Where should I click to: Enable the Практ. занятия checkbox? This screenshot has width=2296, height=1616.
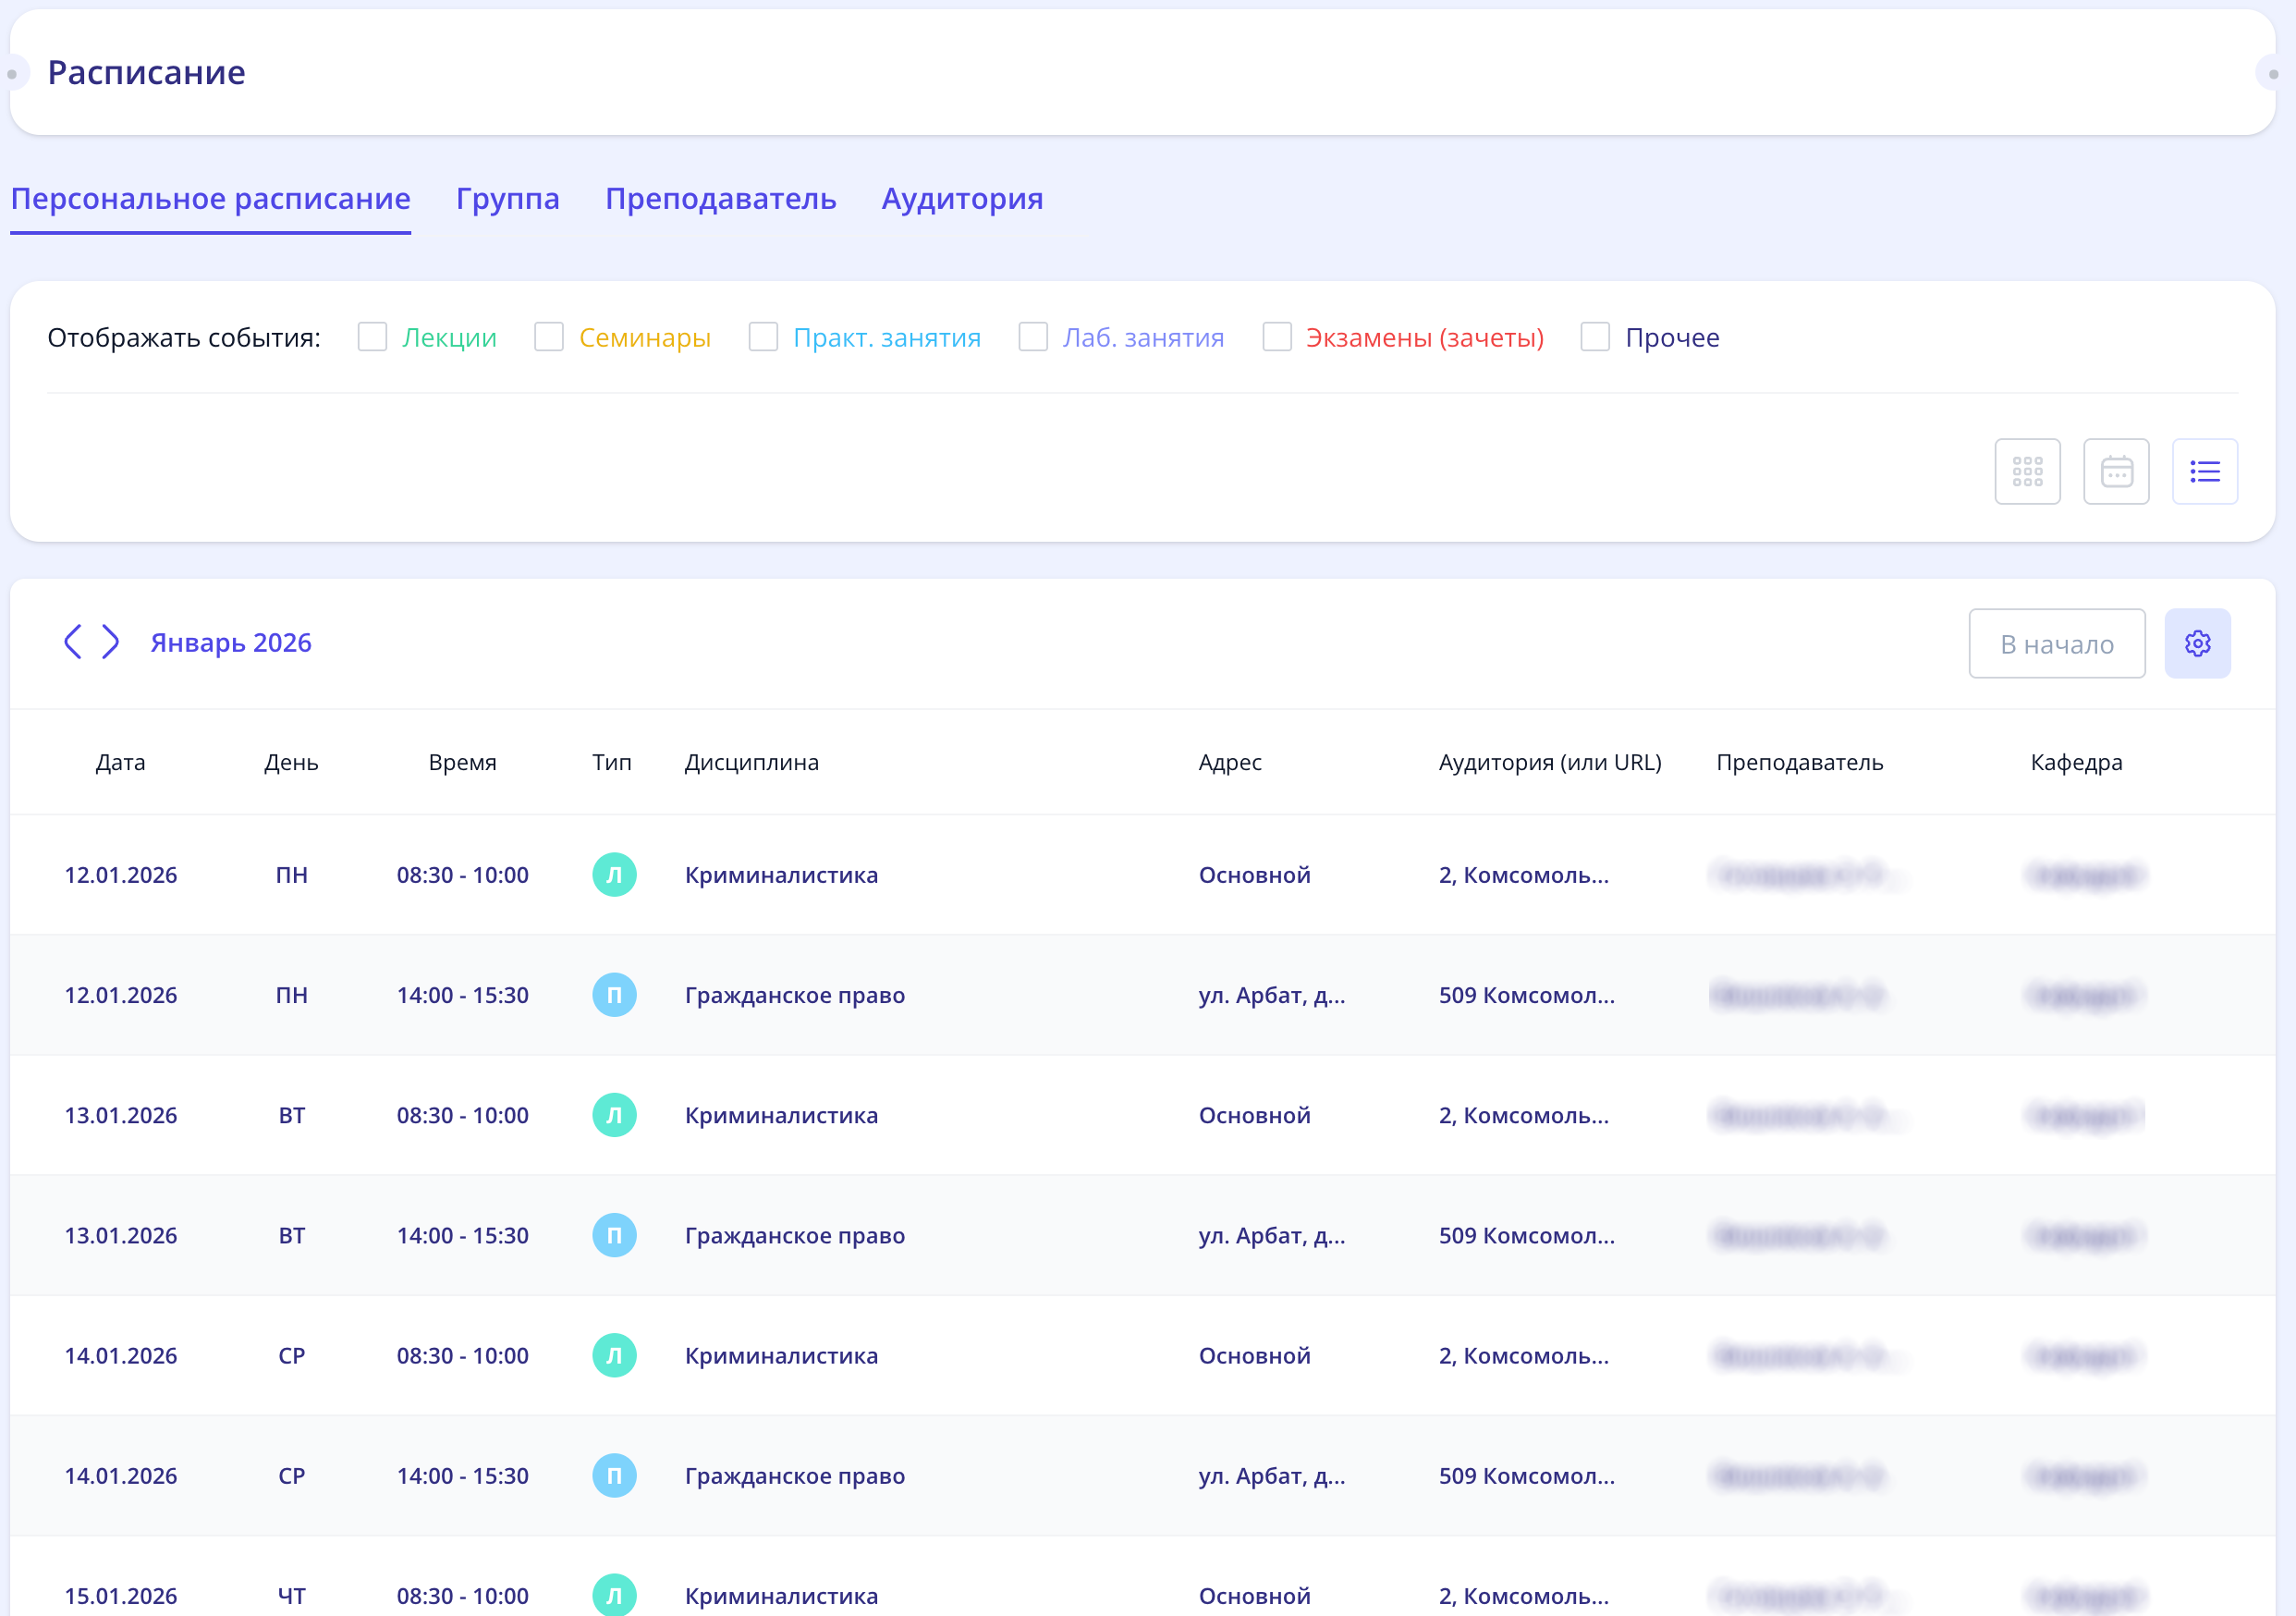coord(763,337)
